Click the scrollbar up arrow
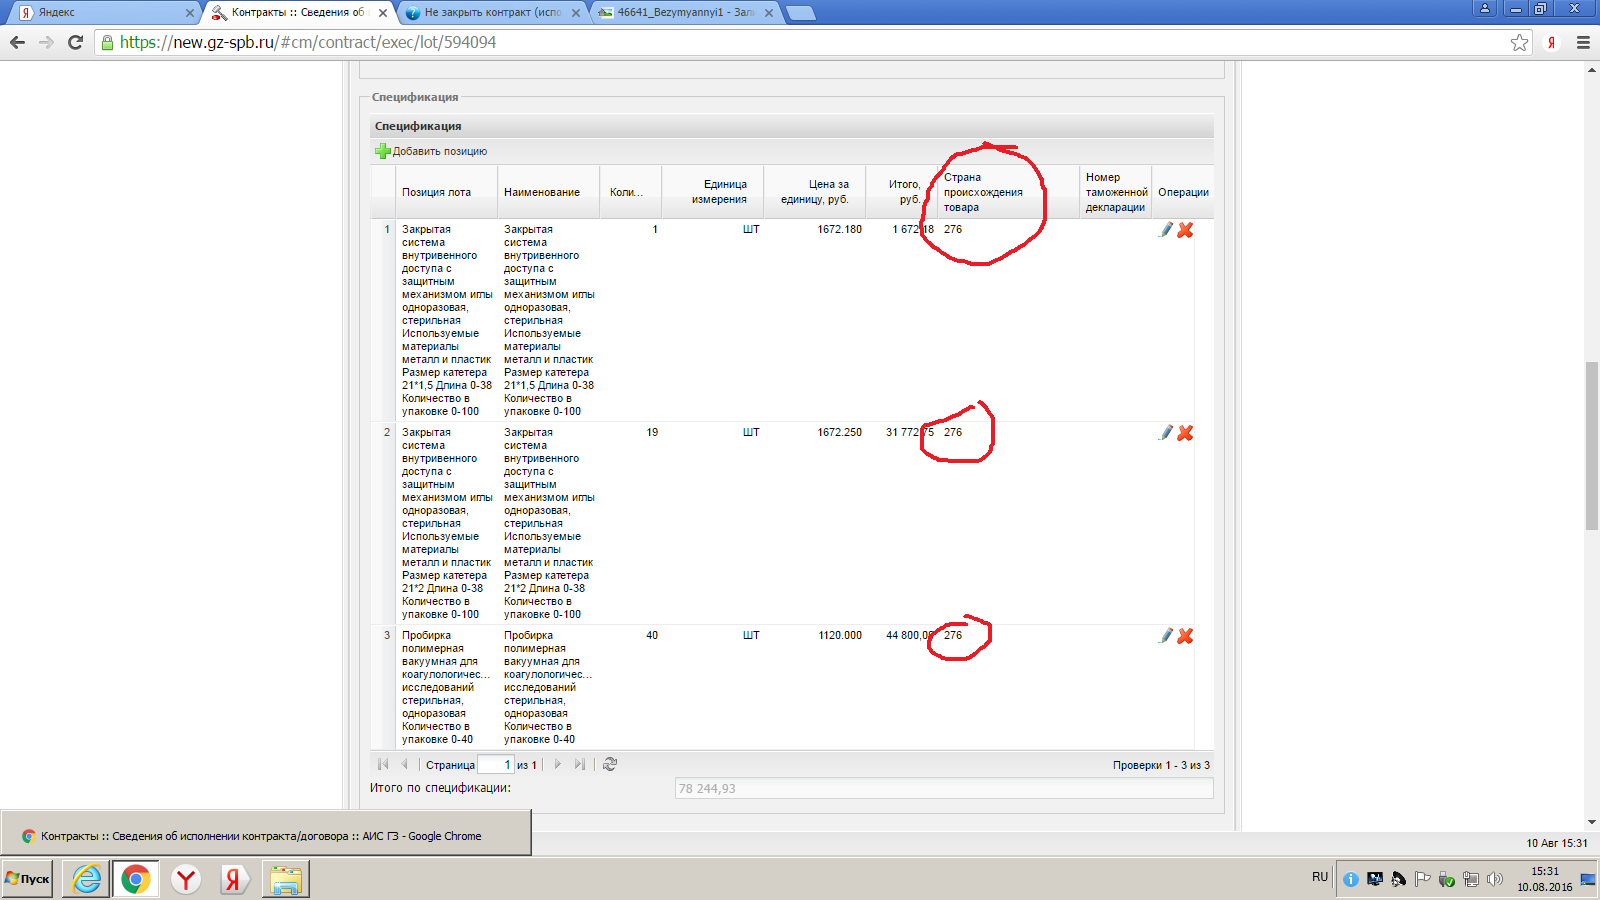This screenshot has width=1600, height=900. point(1592,70)
